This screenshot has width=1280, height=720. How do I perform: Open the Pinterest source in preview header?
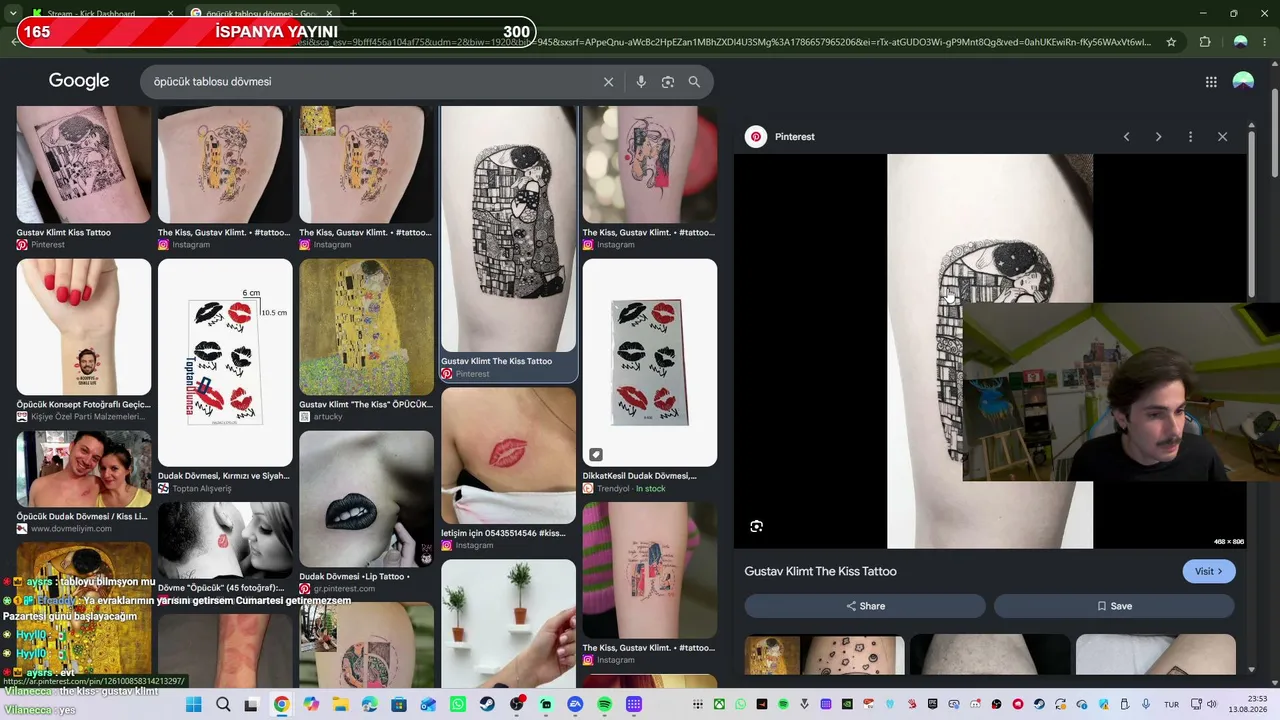pos(781,137)
